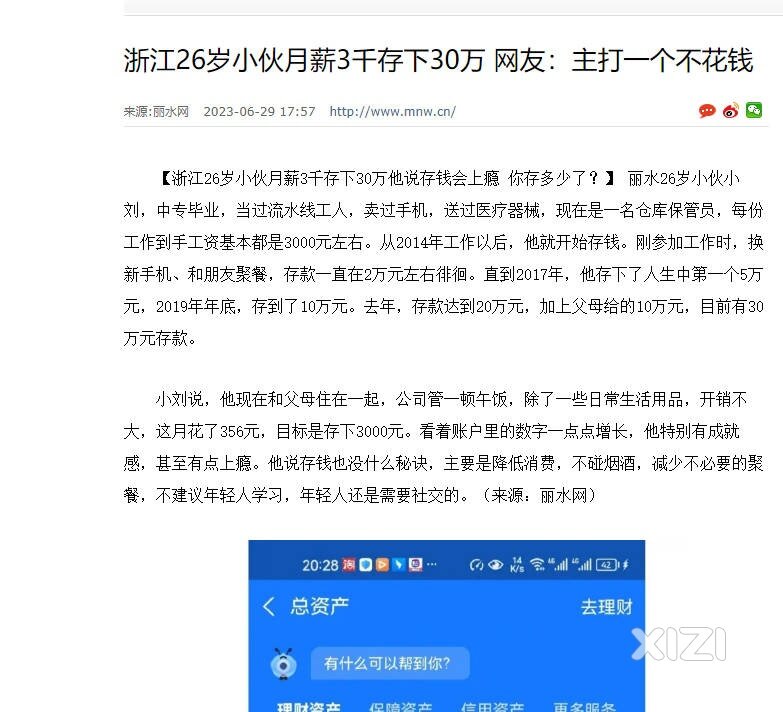The width and height of the screenshot is (783, 712).
Task: Tap the orange play-button notification icon
Action: pyautogui.click(x=382, y=565)
